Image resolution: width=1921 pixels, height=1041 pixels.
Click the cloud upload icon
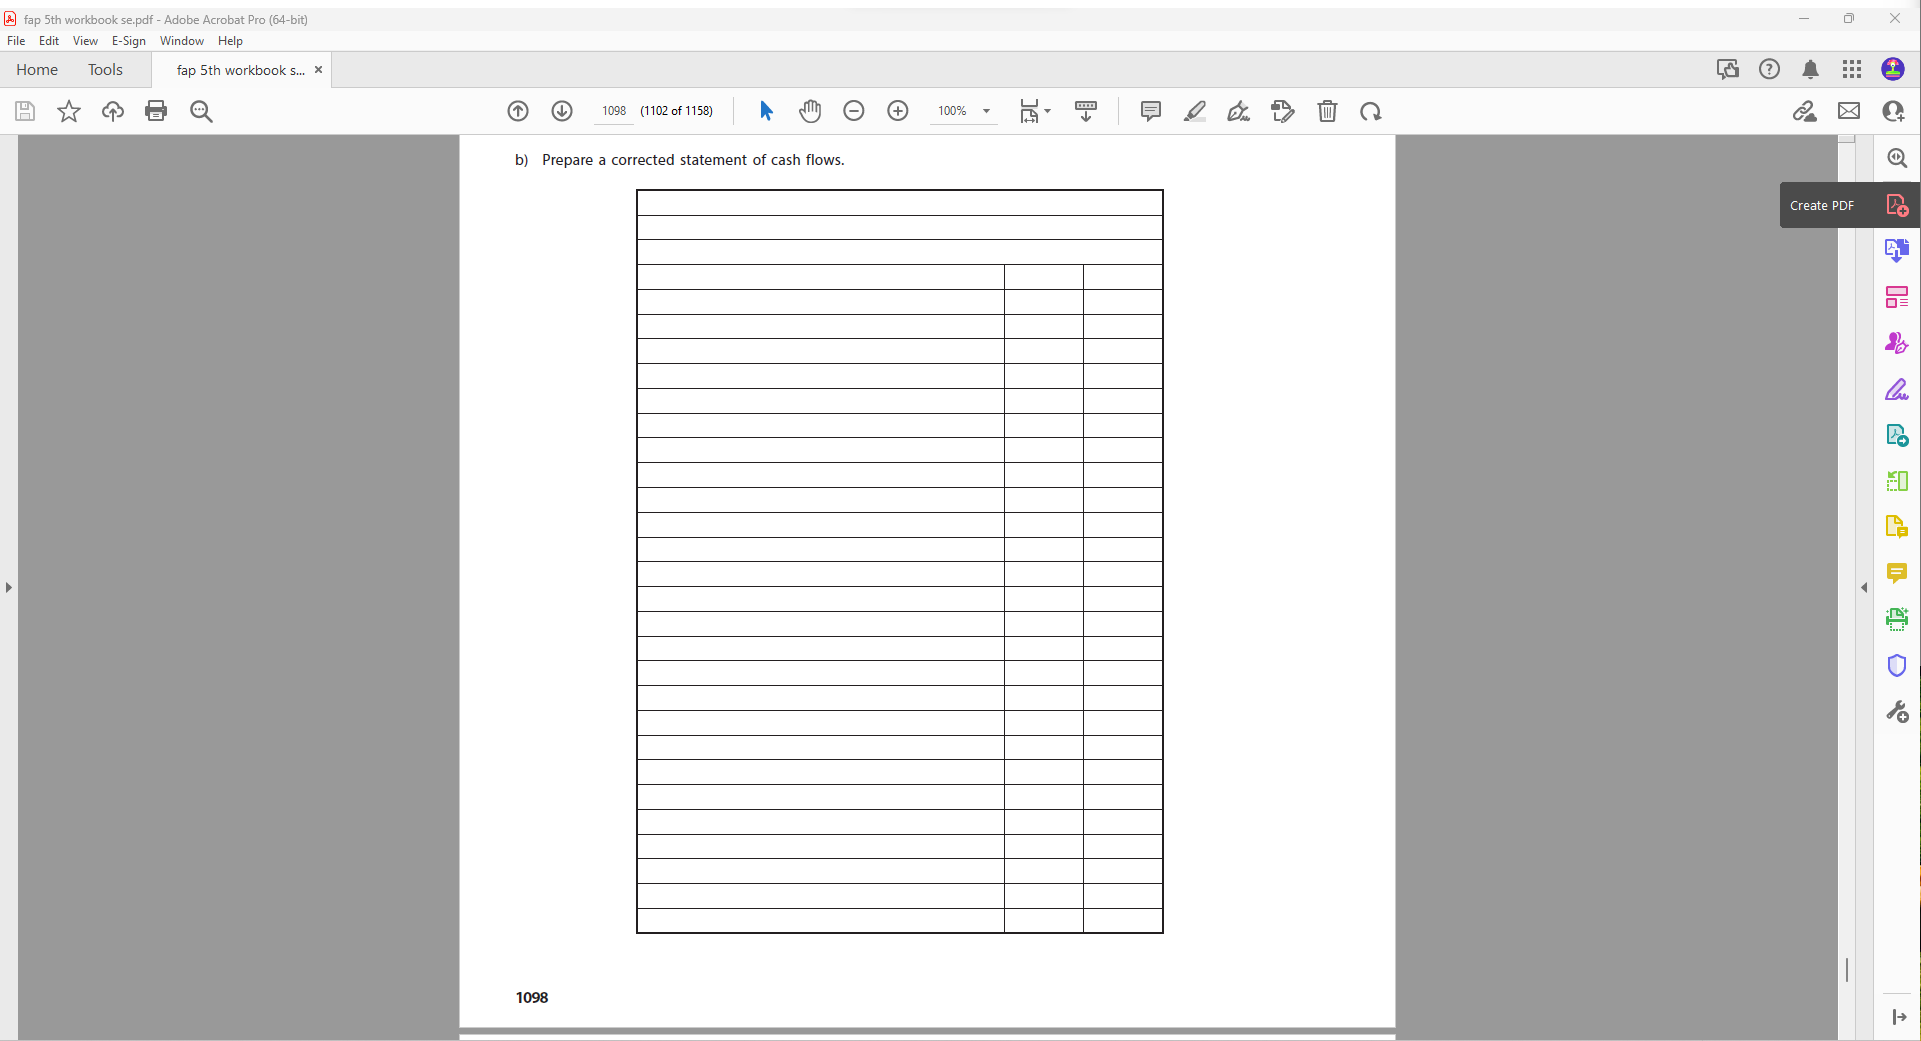tap(113, 111)
